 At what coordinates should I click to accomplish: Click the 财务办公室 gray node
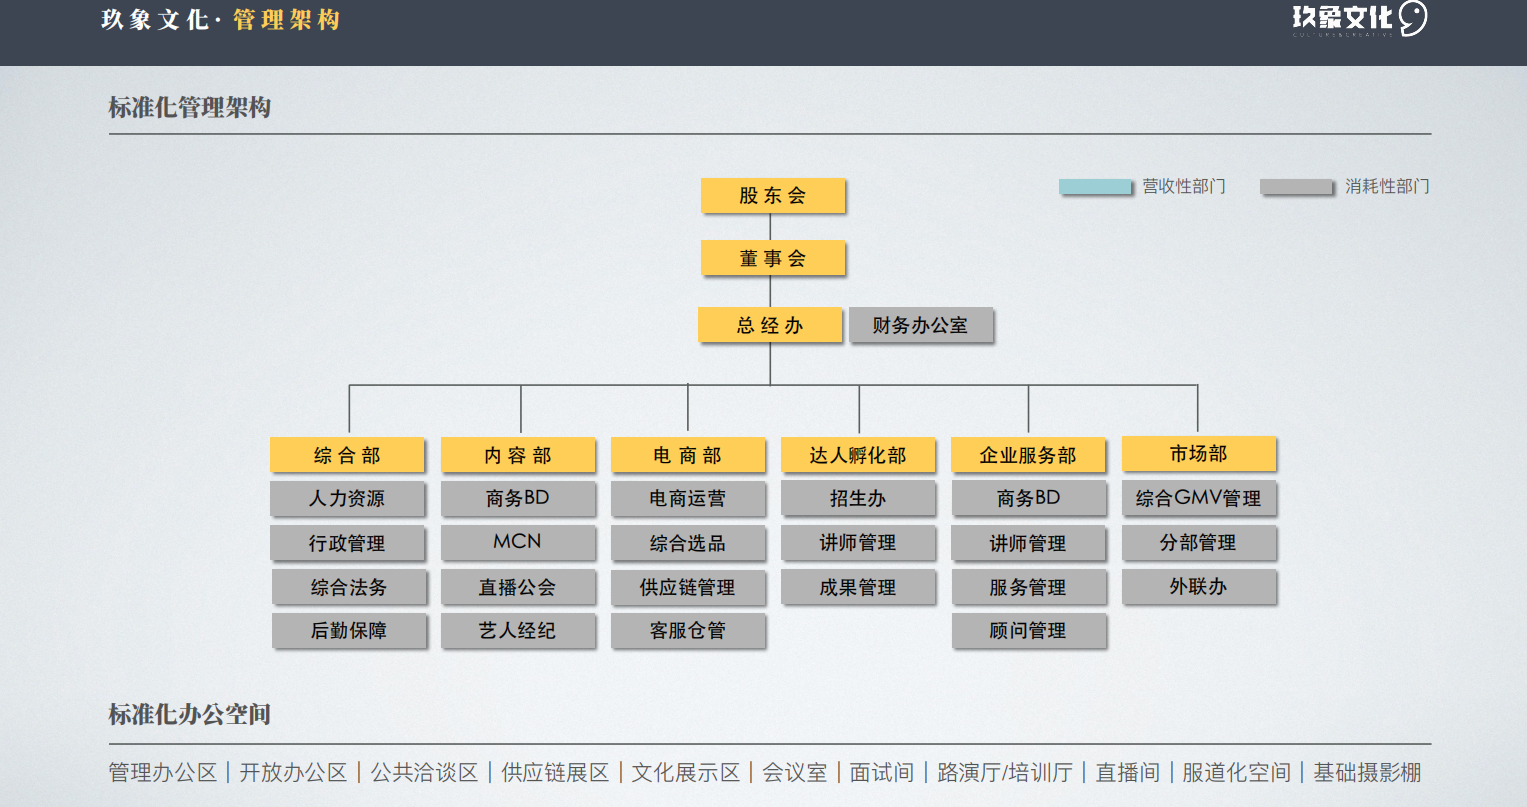coord(921,325)
